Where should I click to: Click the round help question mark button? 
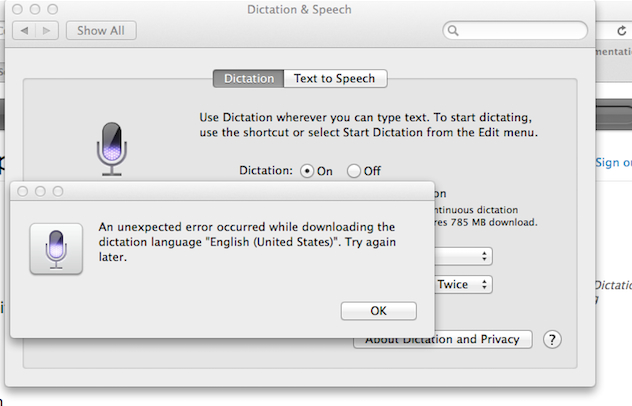coord(552,339)
